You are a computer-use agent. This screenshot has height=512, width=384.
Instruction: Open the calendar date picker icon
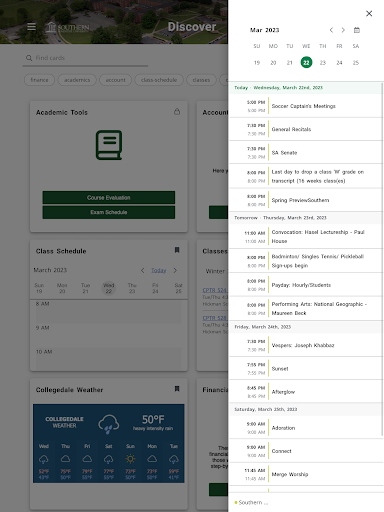point(357,30)
